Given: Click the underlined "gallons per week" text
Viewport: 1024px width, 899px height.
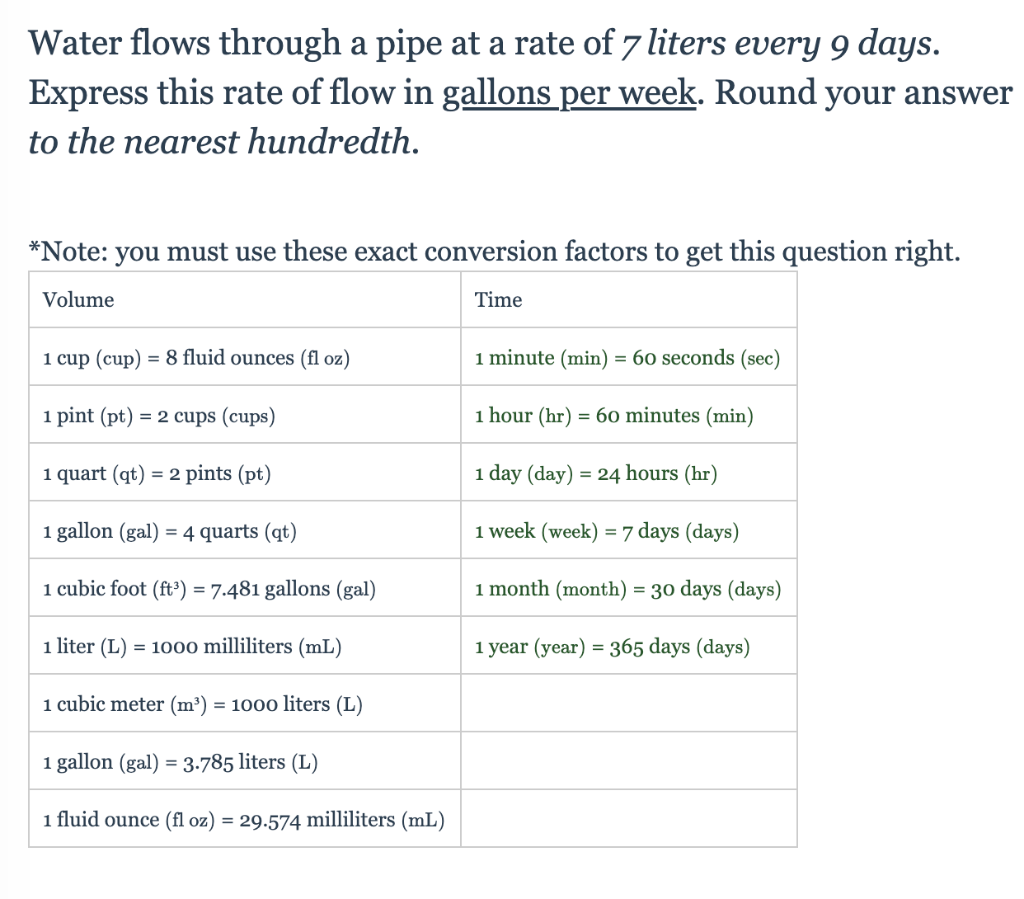Looking at the screenshot, I should pyautogui.click(x=568, y=93).
